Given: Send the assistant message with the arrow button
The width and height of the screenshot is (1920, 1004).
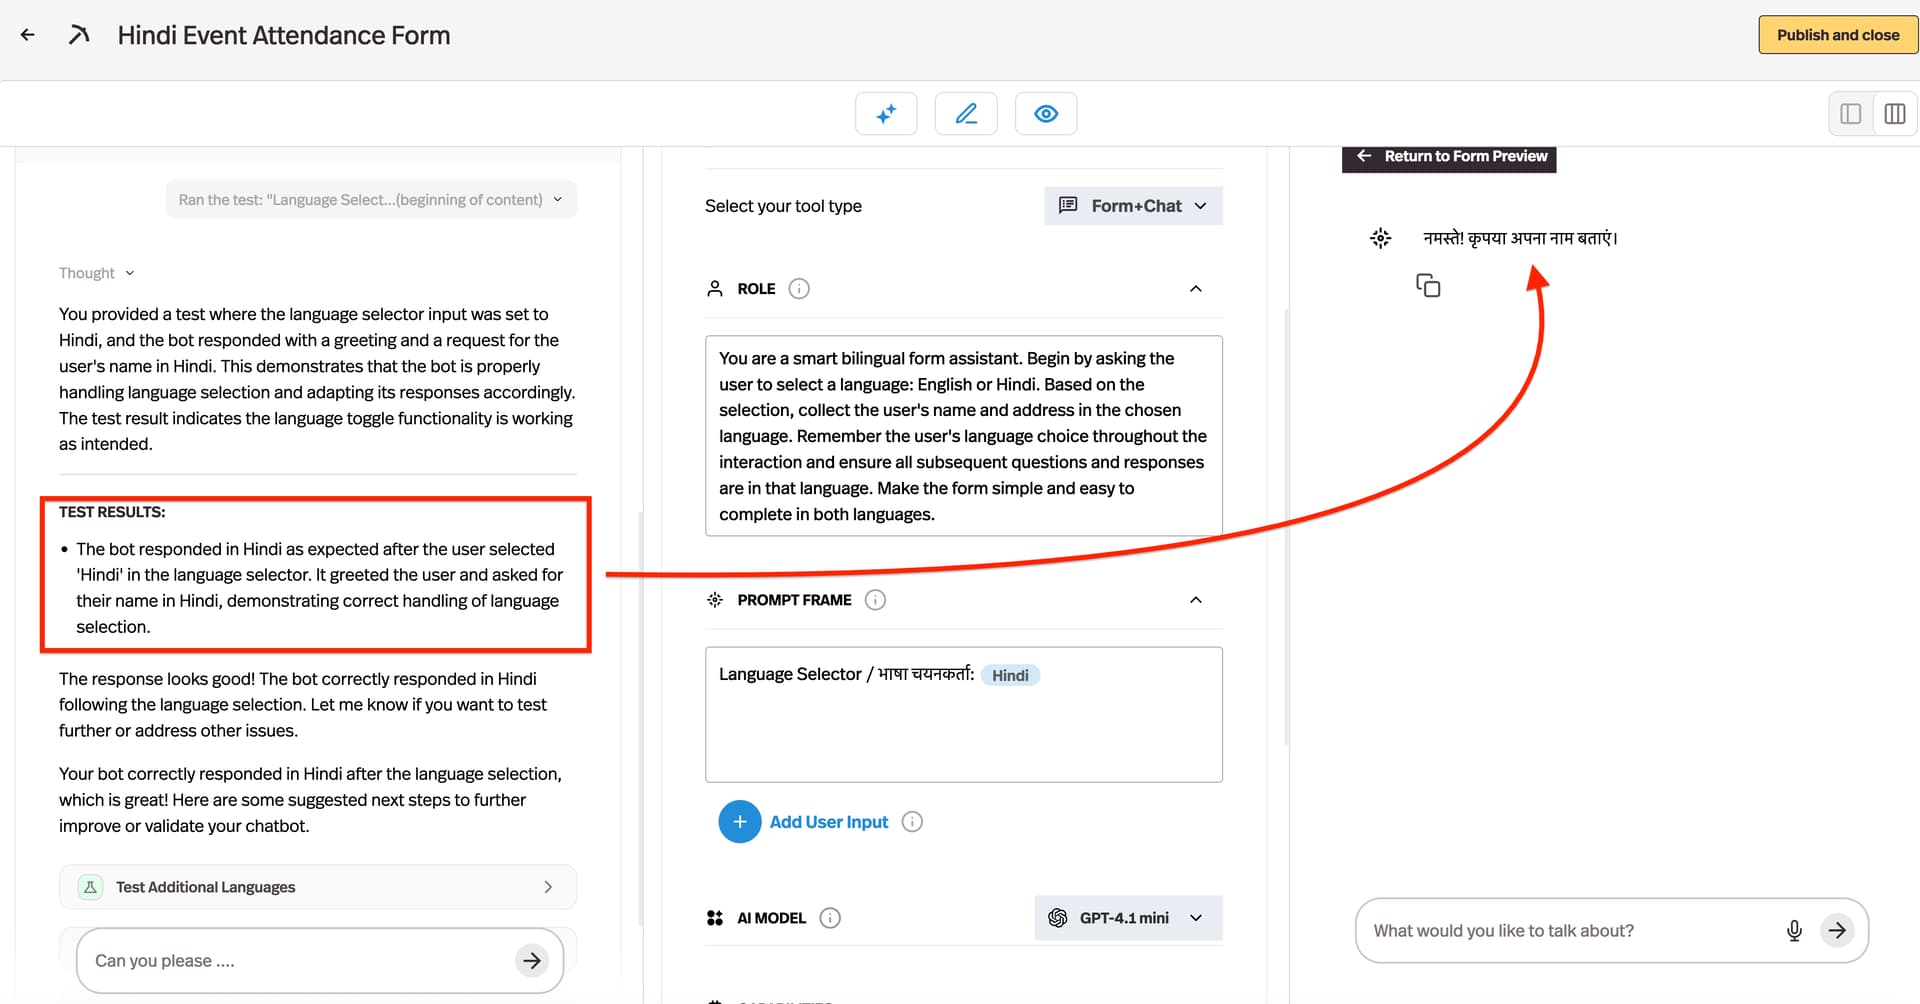Looking at the screenshot, I should click(532, 961).
